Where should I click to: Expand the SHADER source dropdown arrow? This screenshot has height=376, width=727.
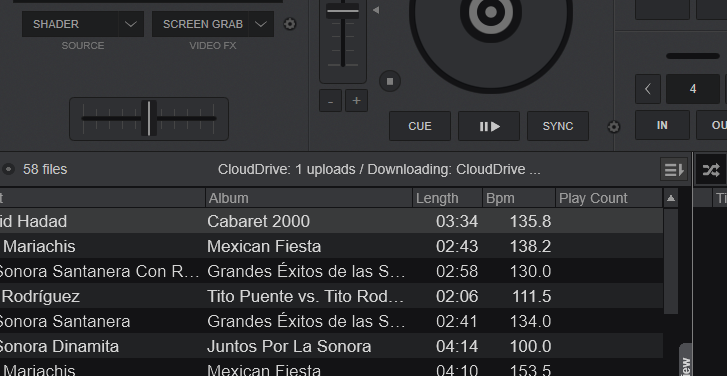click(131, 24)
